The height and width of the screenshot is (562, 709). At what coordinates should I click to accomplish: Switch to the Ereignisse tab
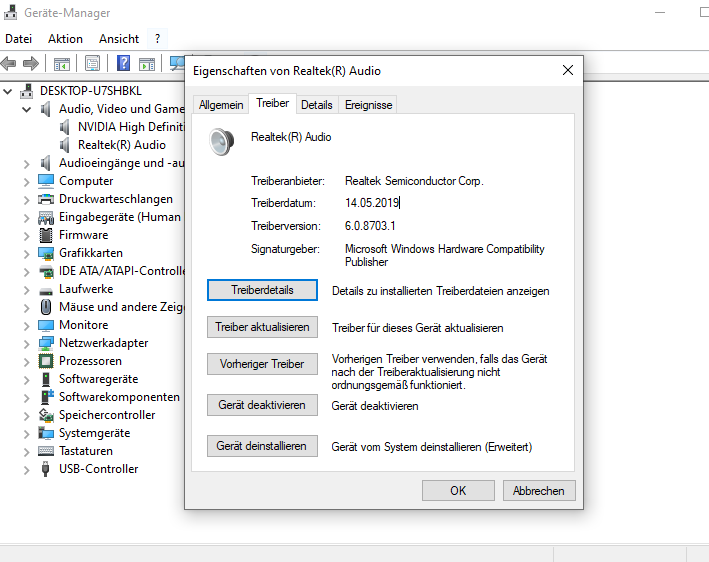point(369,105)
